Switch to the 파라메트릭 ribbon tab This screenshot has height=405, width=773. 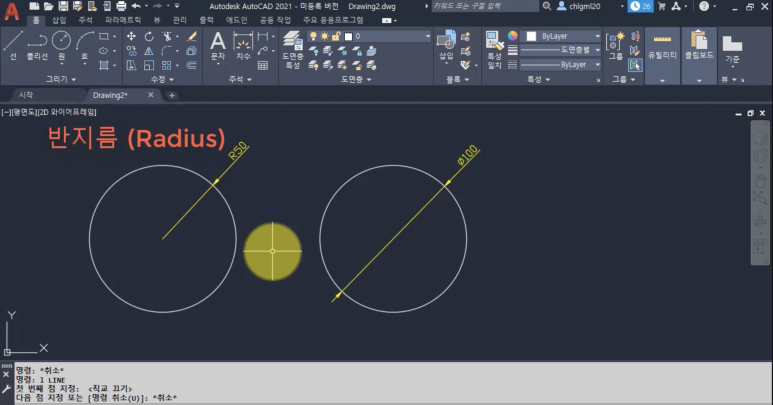click(123, 20)
